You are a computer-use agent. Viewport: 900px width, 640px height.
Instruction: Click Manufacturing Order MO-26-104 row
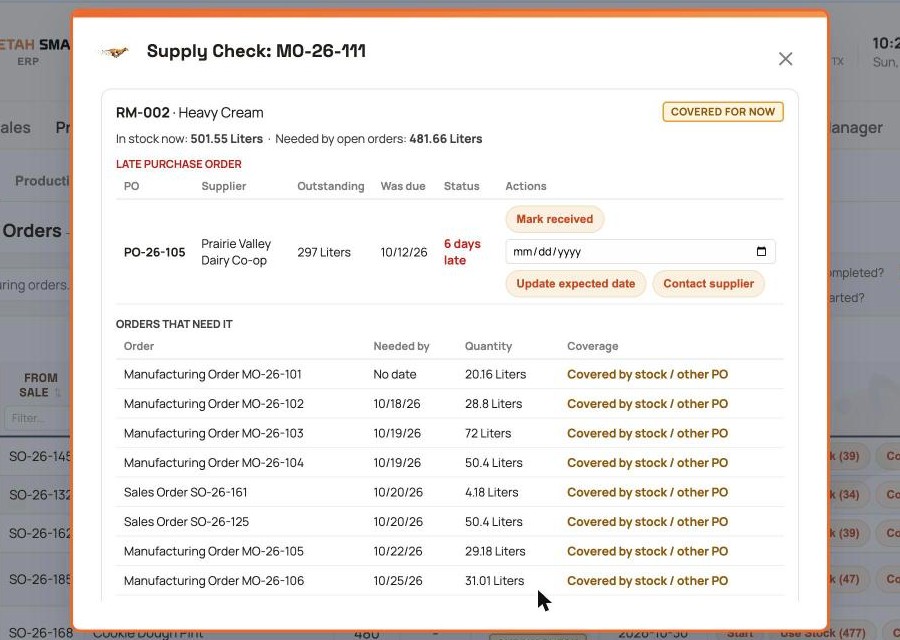449,463
